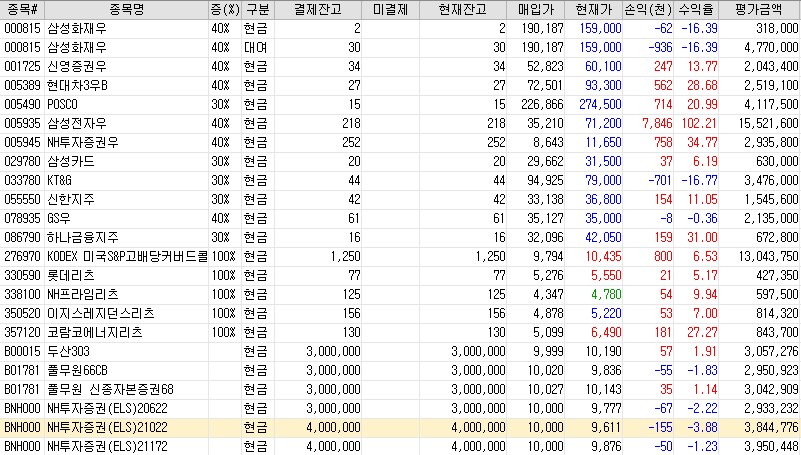
Task: Sort by the 결제잔고 column header
Action: pyautogui.click(x=318, y=10)
